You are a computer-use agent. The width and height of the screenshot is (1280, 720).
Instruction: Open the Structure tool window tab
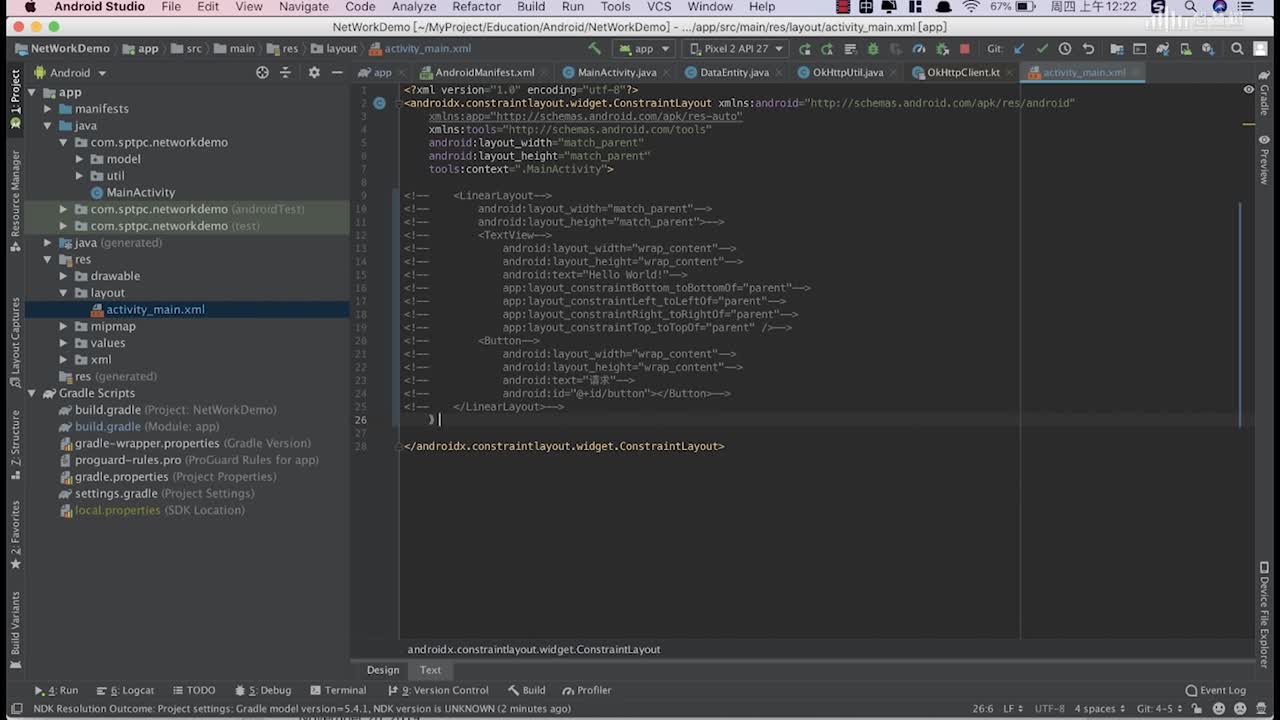(x=15, y=445)
